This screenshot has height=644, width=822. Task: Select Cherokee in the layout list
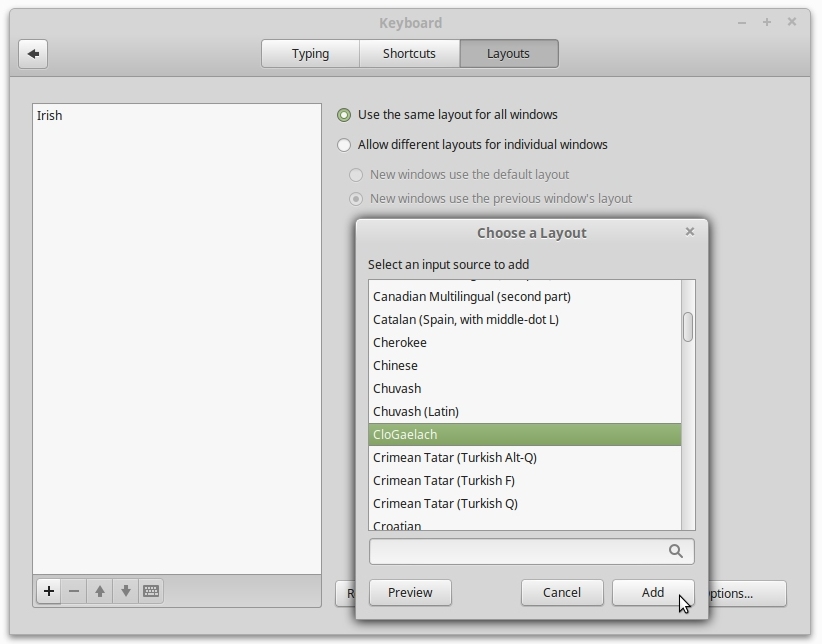pyautogui.click(x=400, y=343)
